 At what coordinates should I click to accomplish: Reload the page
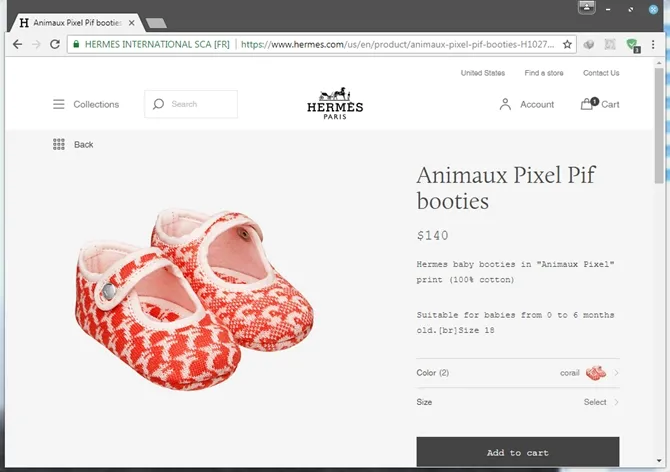coord(56,45)
